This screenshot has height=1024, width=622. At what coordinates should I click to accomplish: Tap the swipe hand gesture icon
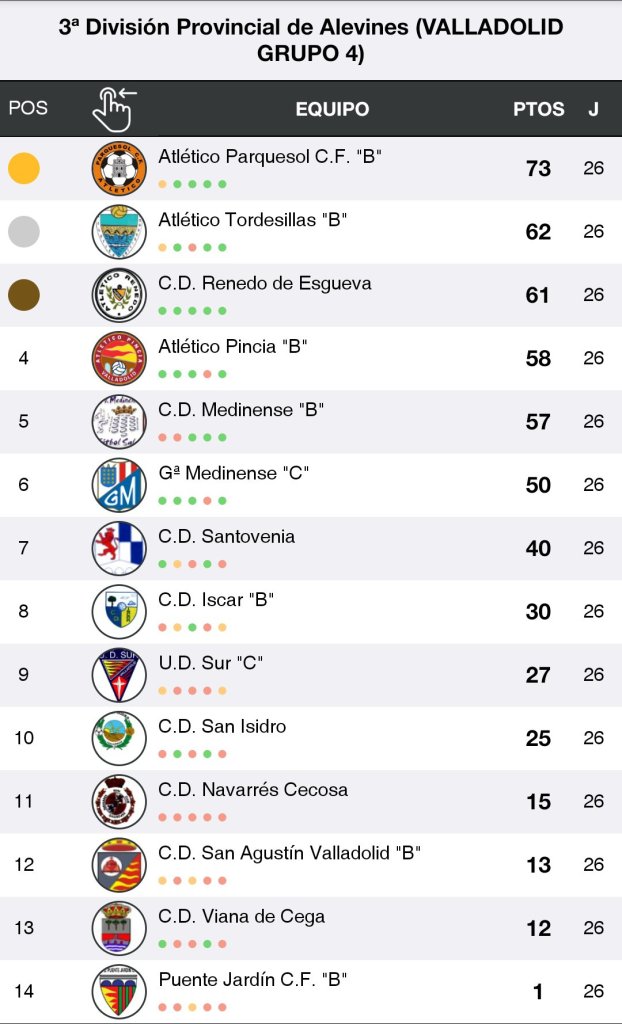click(x=114, y=108)
